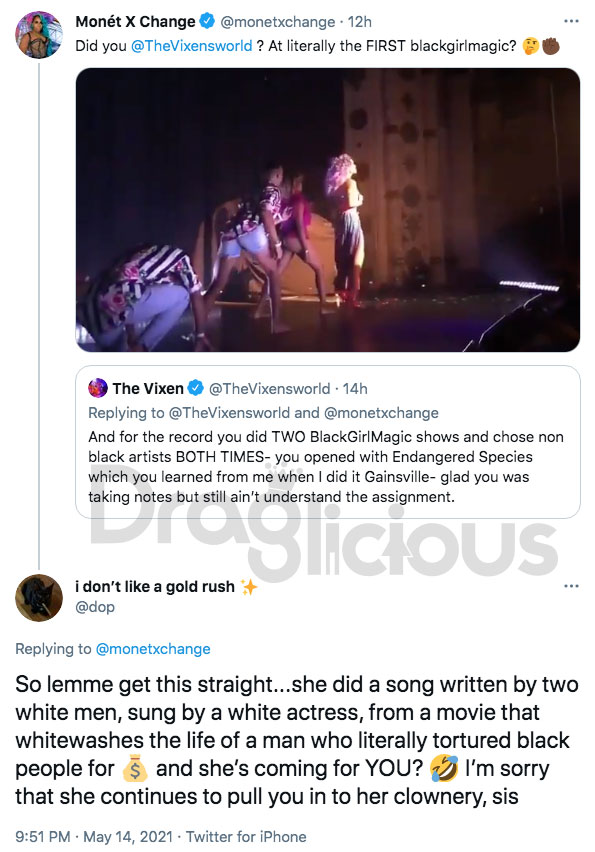Open The Vixen's quoted tweet card
Screen dimensions: 595x852
328,442
